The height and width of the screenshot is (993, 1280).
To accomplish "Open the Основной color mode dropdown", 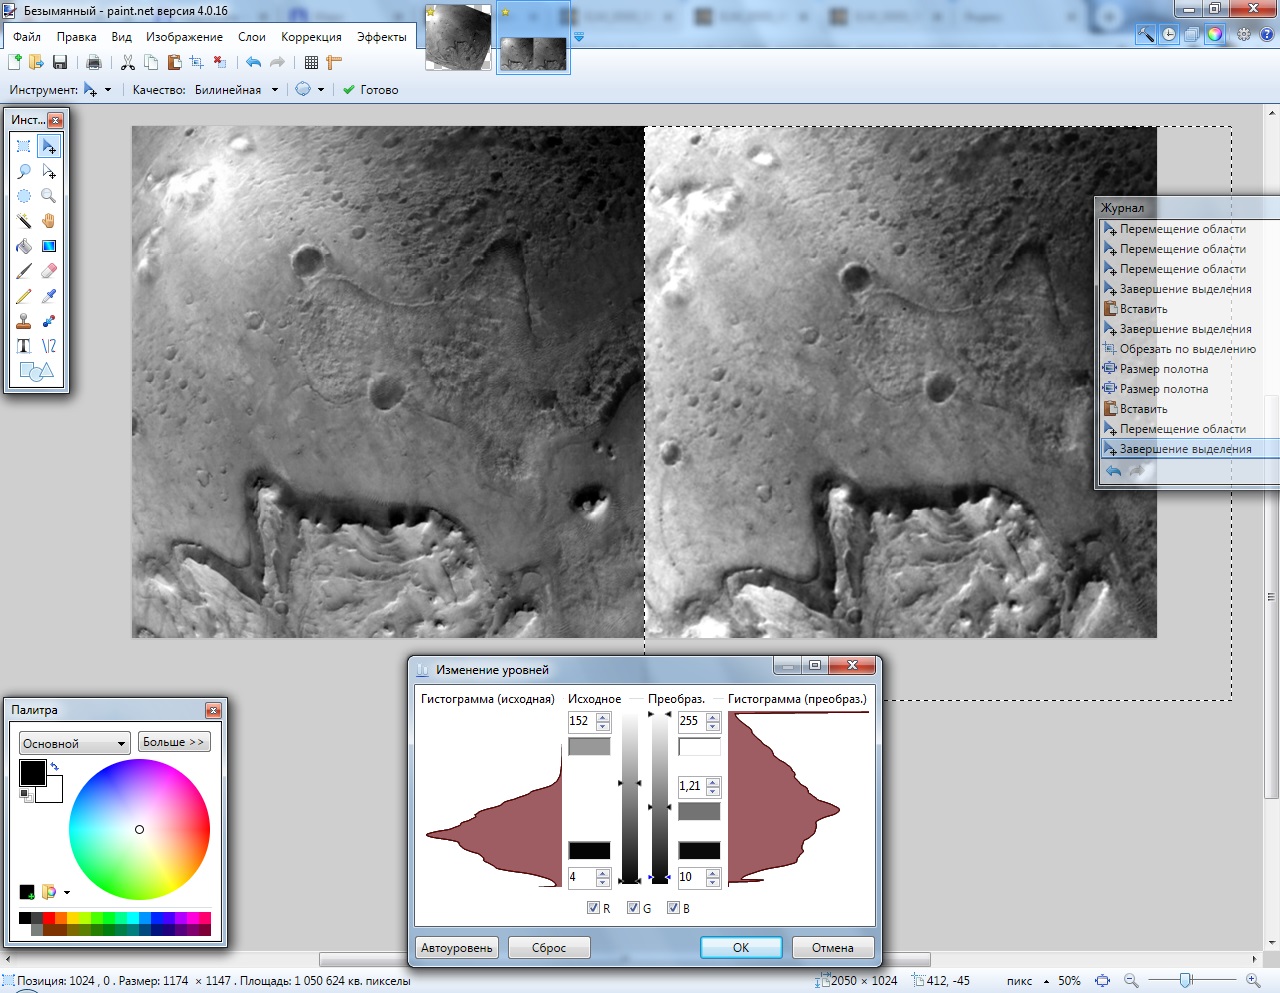I will tap(75, 743).
